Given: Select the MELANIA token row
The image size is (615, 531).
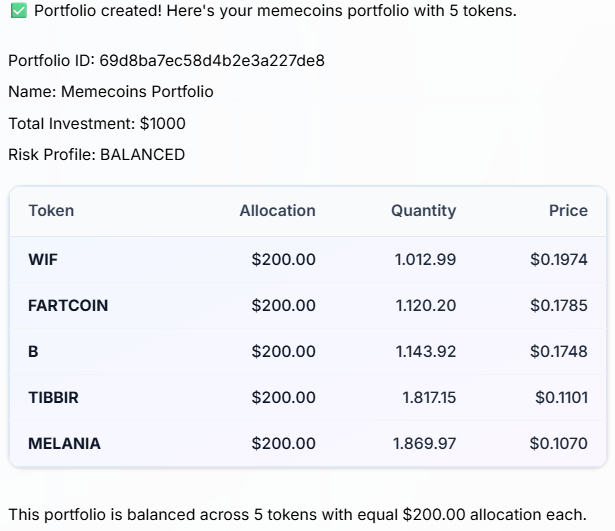Looking at the screenshot, I should 308,444.
